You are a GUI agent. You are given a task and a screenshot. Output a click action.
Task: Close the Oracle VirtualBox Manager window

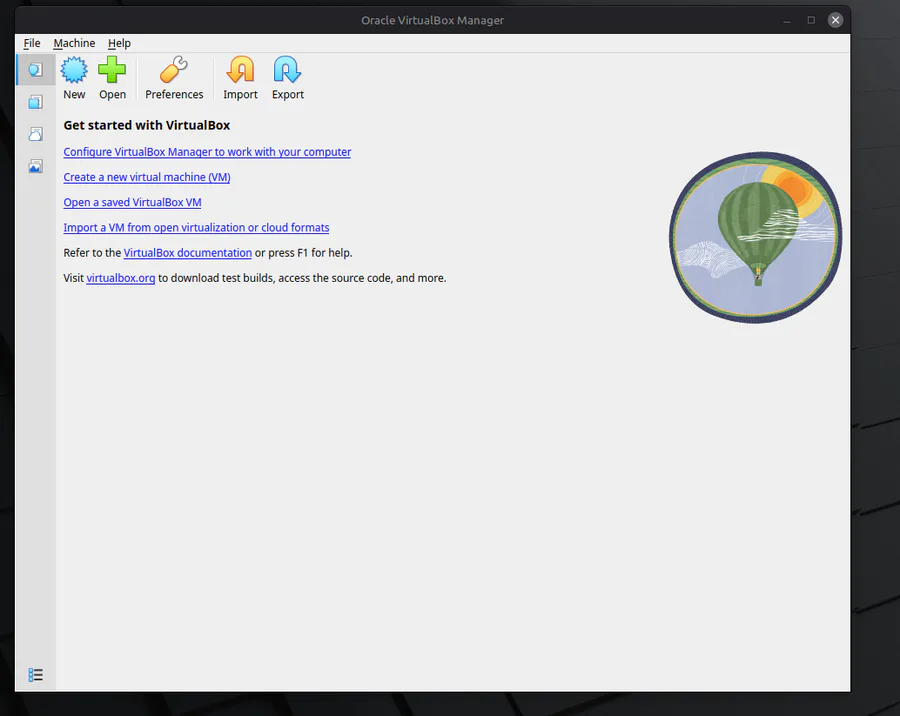(835, 20)
